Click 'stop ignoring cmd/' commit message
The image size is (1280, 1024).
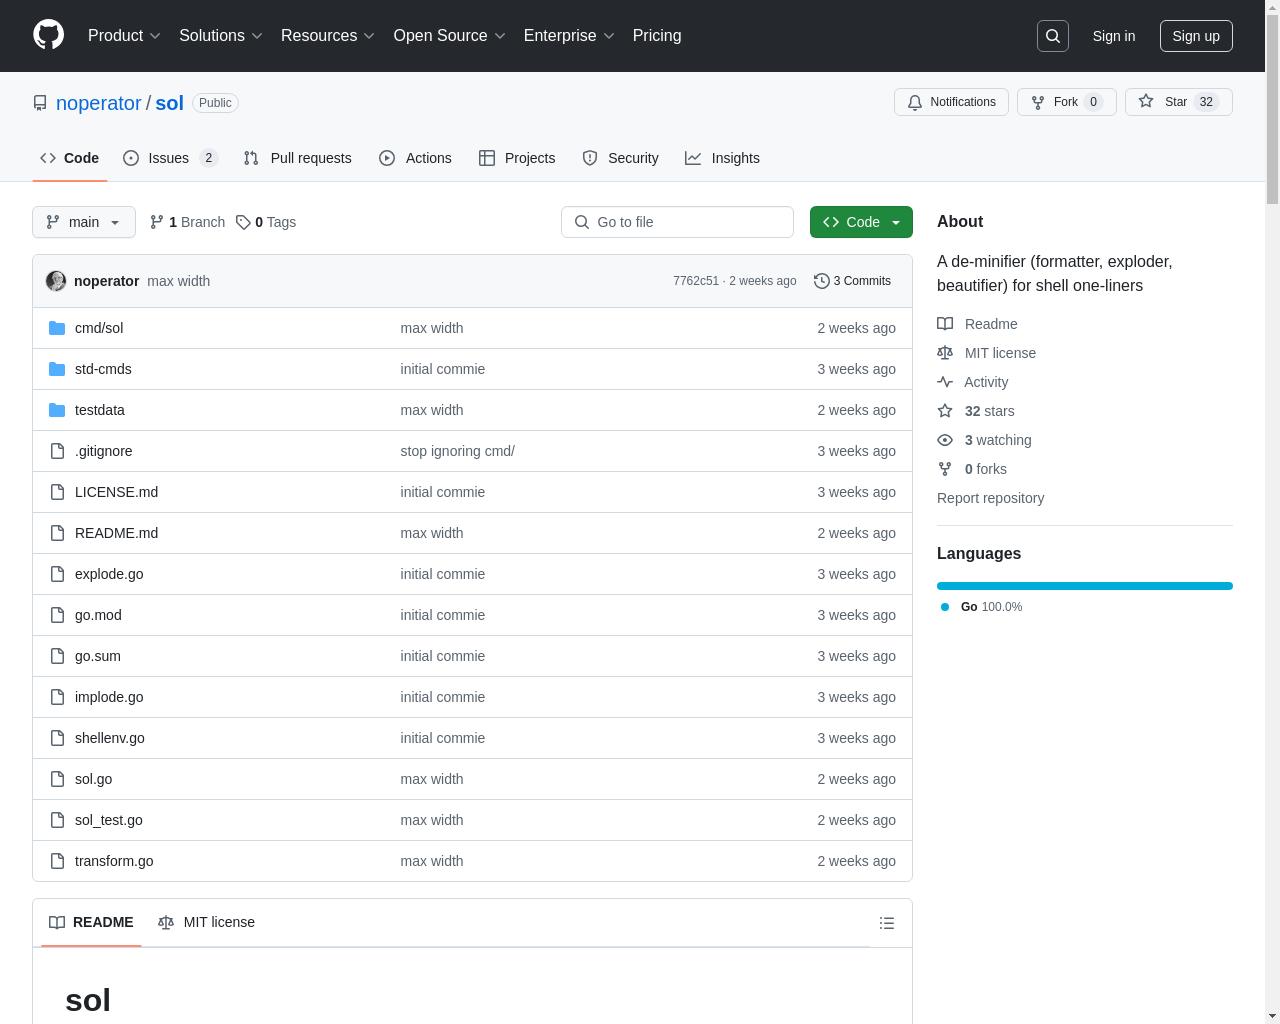point(457,451)
